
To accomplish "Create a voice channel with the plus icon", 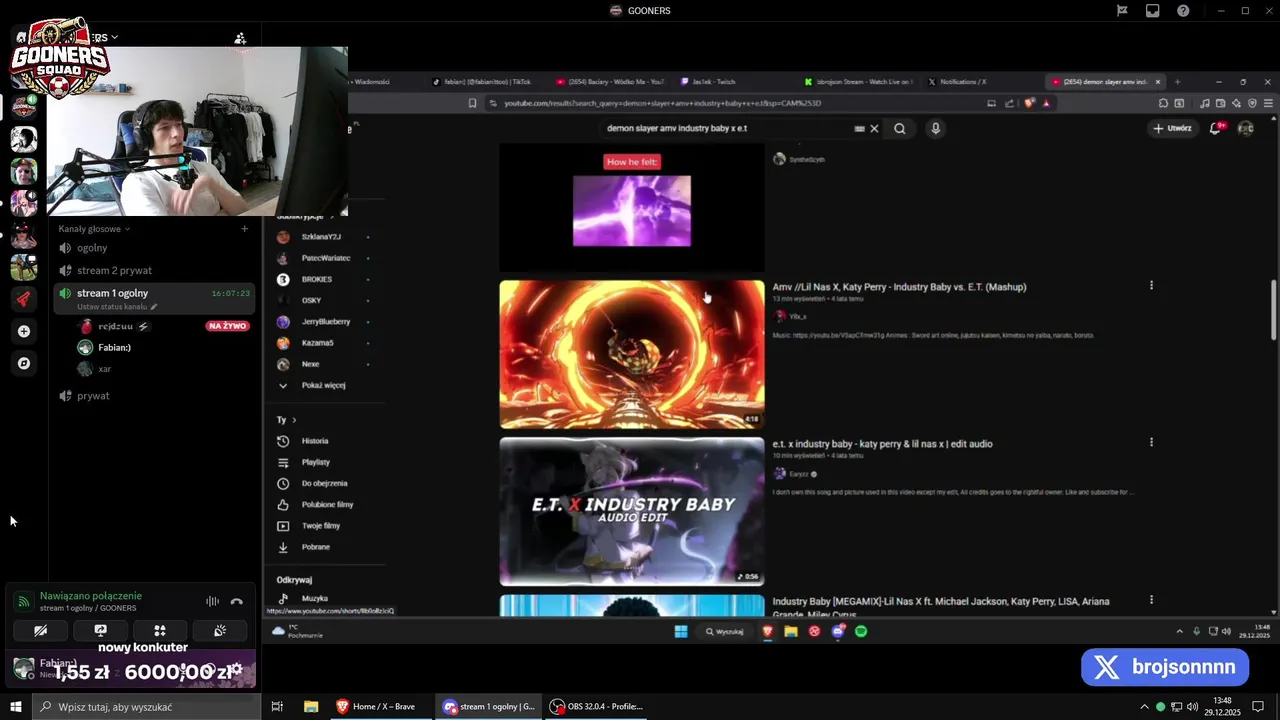I will (x=244, y=229).
